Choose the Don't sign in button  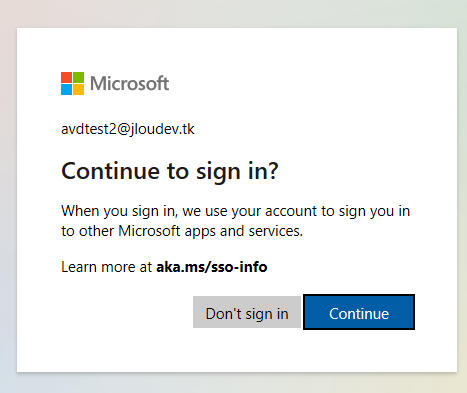click(x=247, y=312)
